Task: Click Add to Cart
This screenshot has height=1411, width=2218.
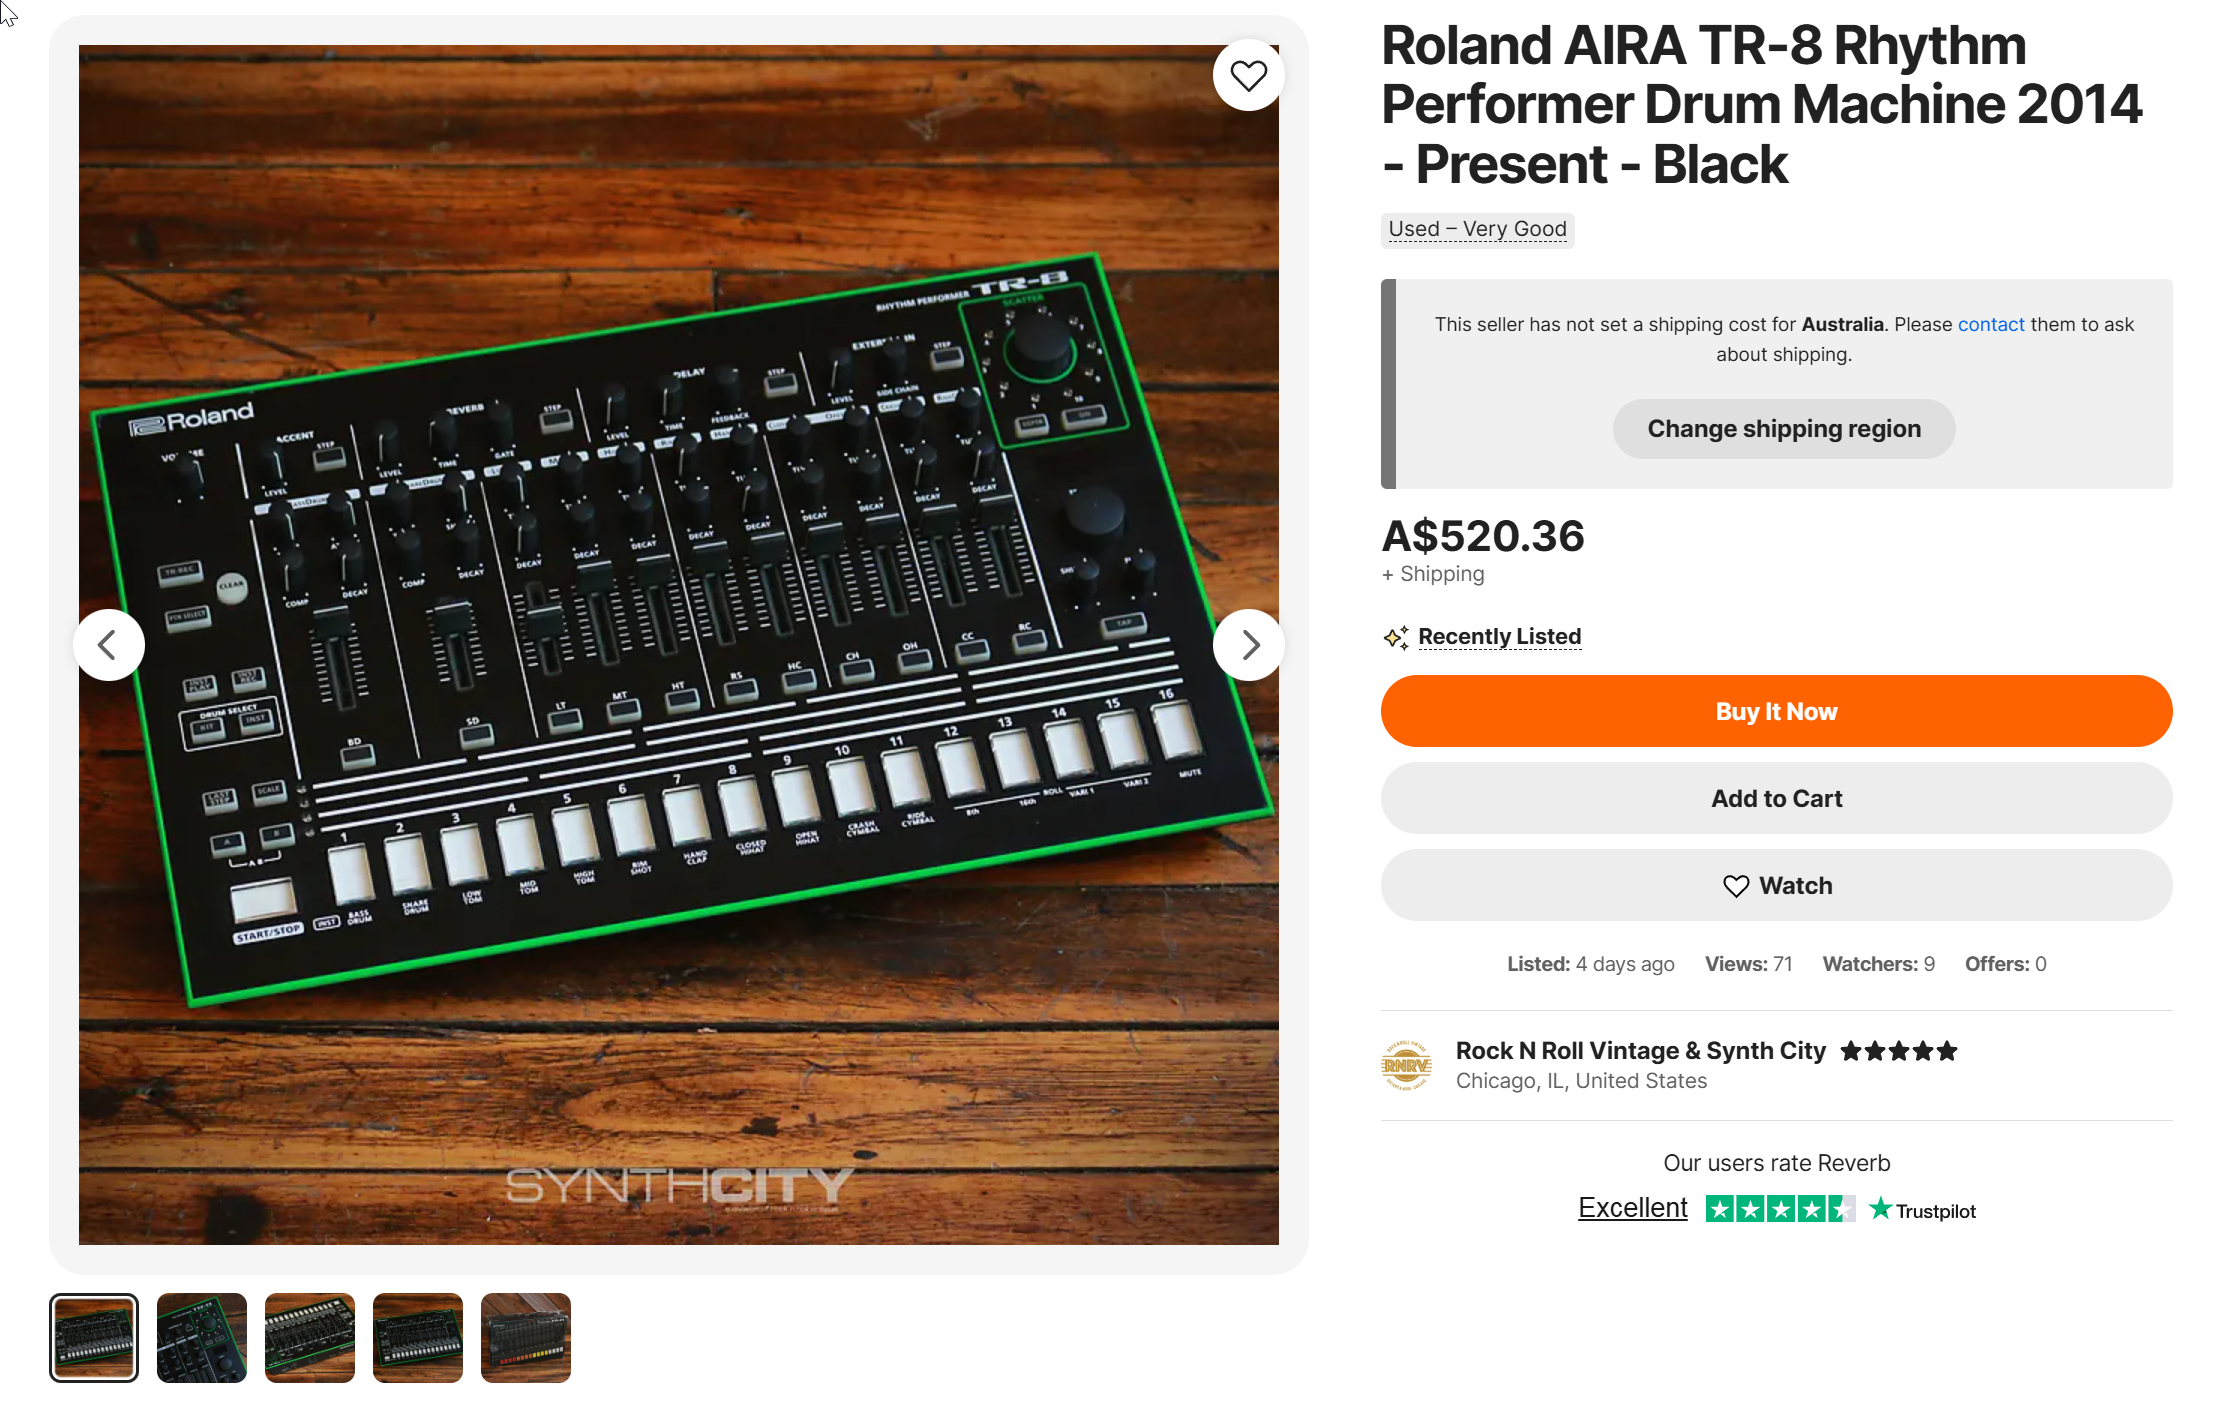Action: point(1776,799)
